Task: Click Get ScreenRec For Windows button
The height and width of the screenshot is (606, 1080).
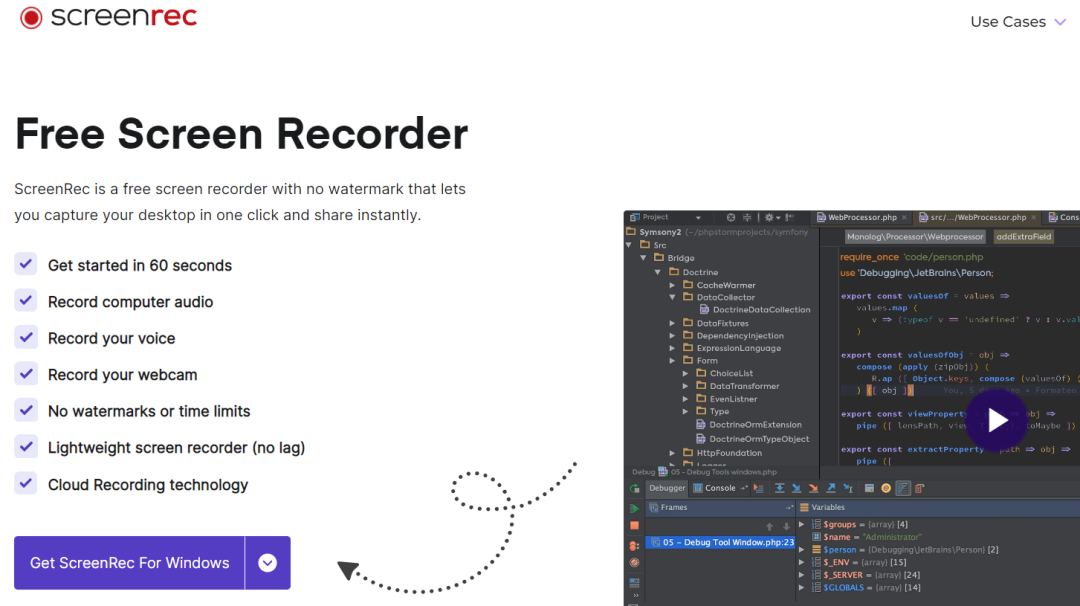Action: coord(129,563)
